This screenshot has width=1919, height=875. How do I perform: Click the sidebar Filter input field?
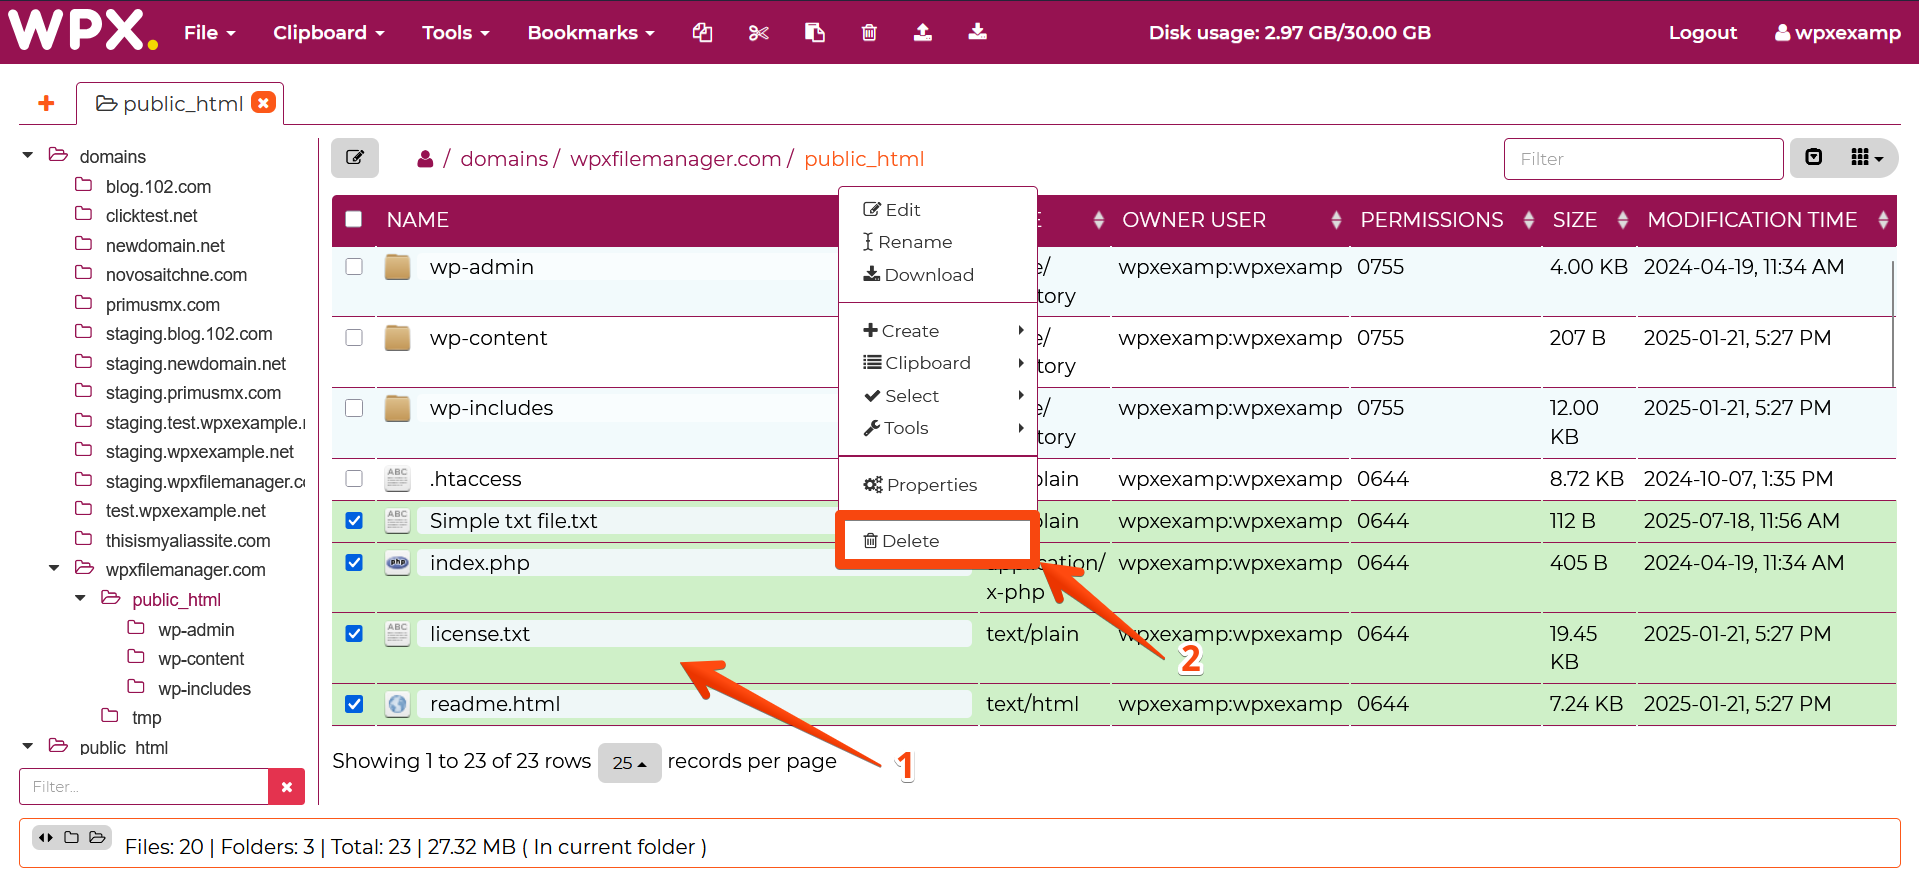click(x=144, y=787)
